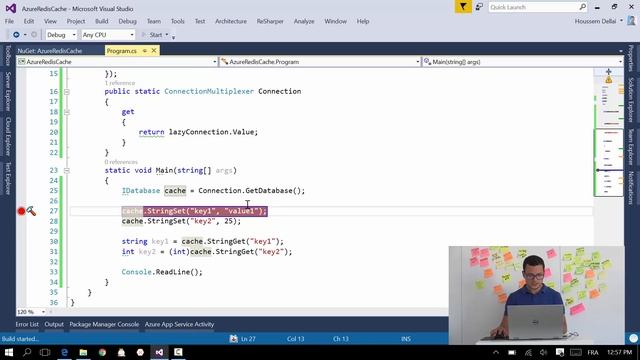Open Windows taskbar search
This screenshot has width=640, height=360.
(27, 352)
